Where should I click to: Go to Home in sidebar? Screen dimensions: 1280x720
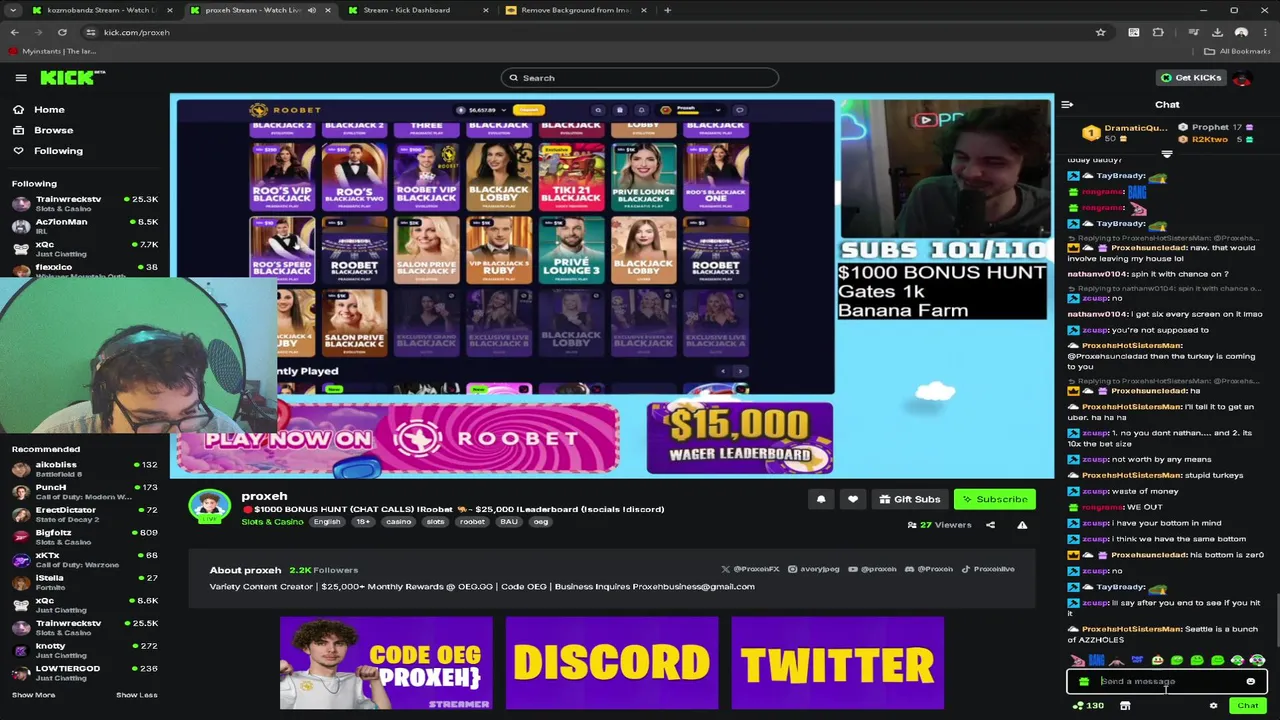(x=49, y=110)
